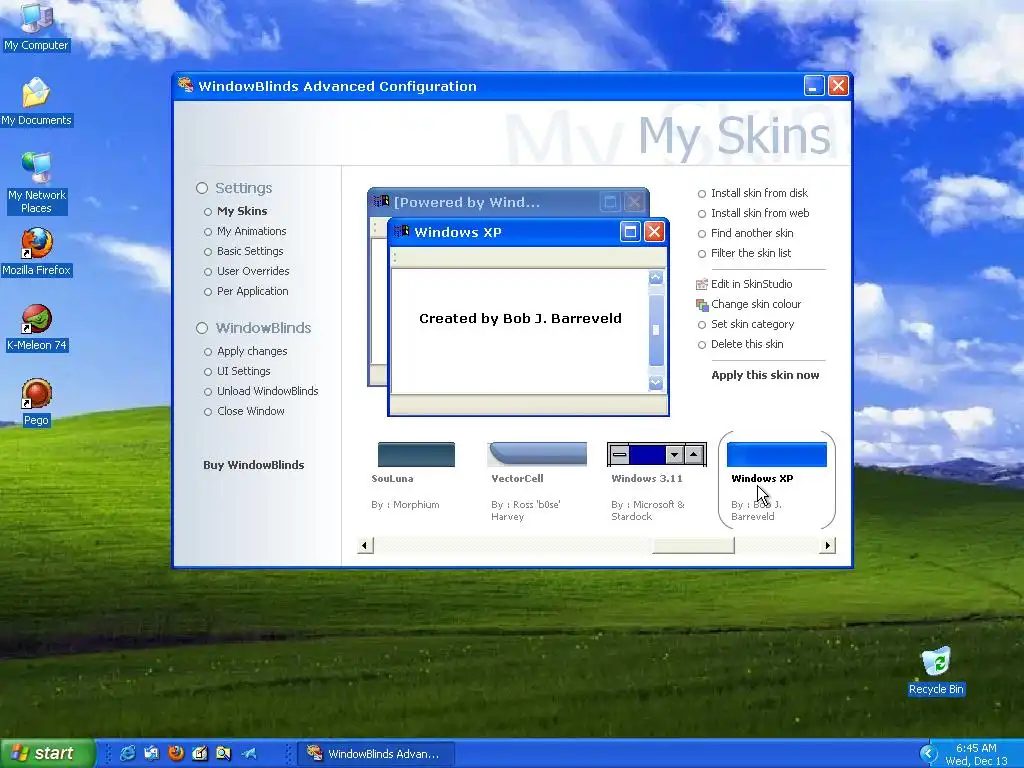Click Set skin category

(752, 325)
